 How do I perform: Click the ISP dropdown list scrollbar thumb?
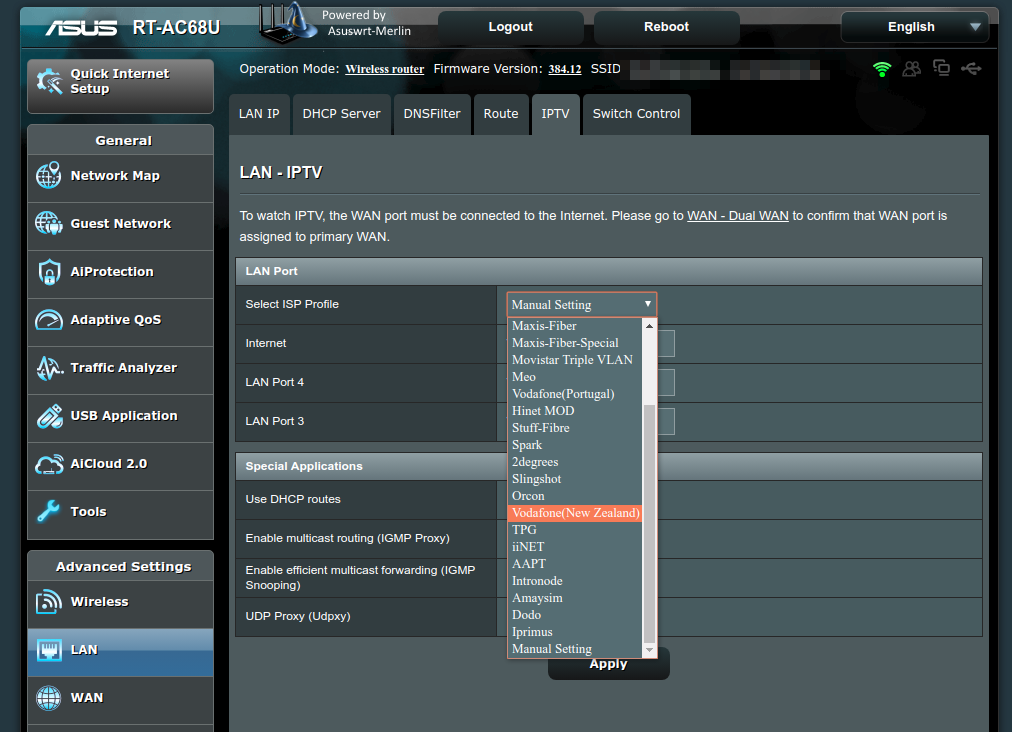[x=649, y=524]
